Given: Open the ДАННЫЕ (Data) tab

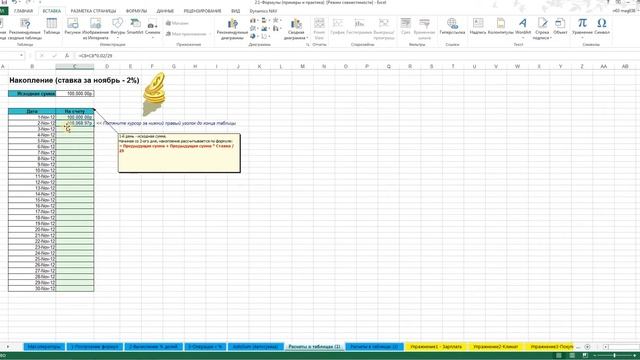Looking at the screenshot, I should [165, 11].
